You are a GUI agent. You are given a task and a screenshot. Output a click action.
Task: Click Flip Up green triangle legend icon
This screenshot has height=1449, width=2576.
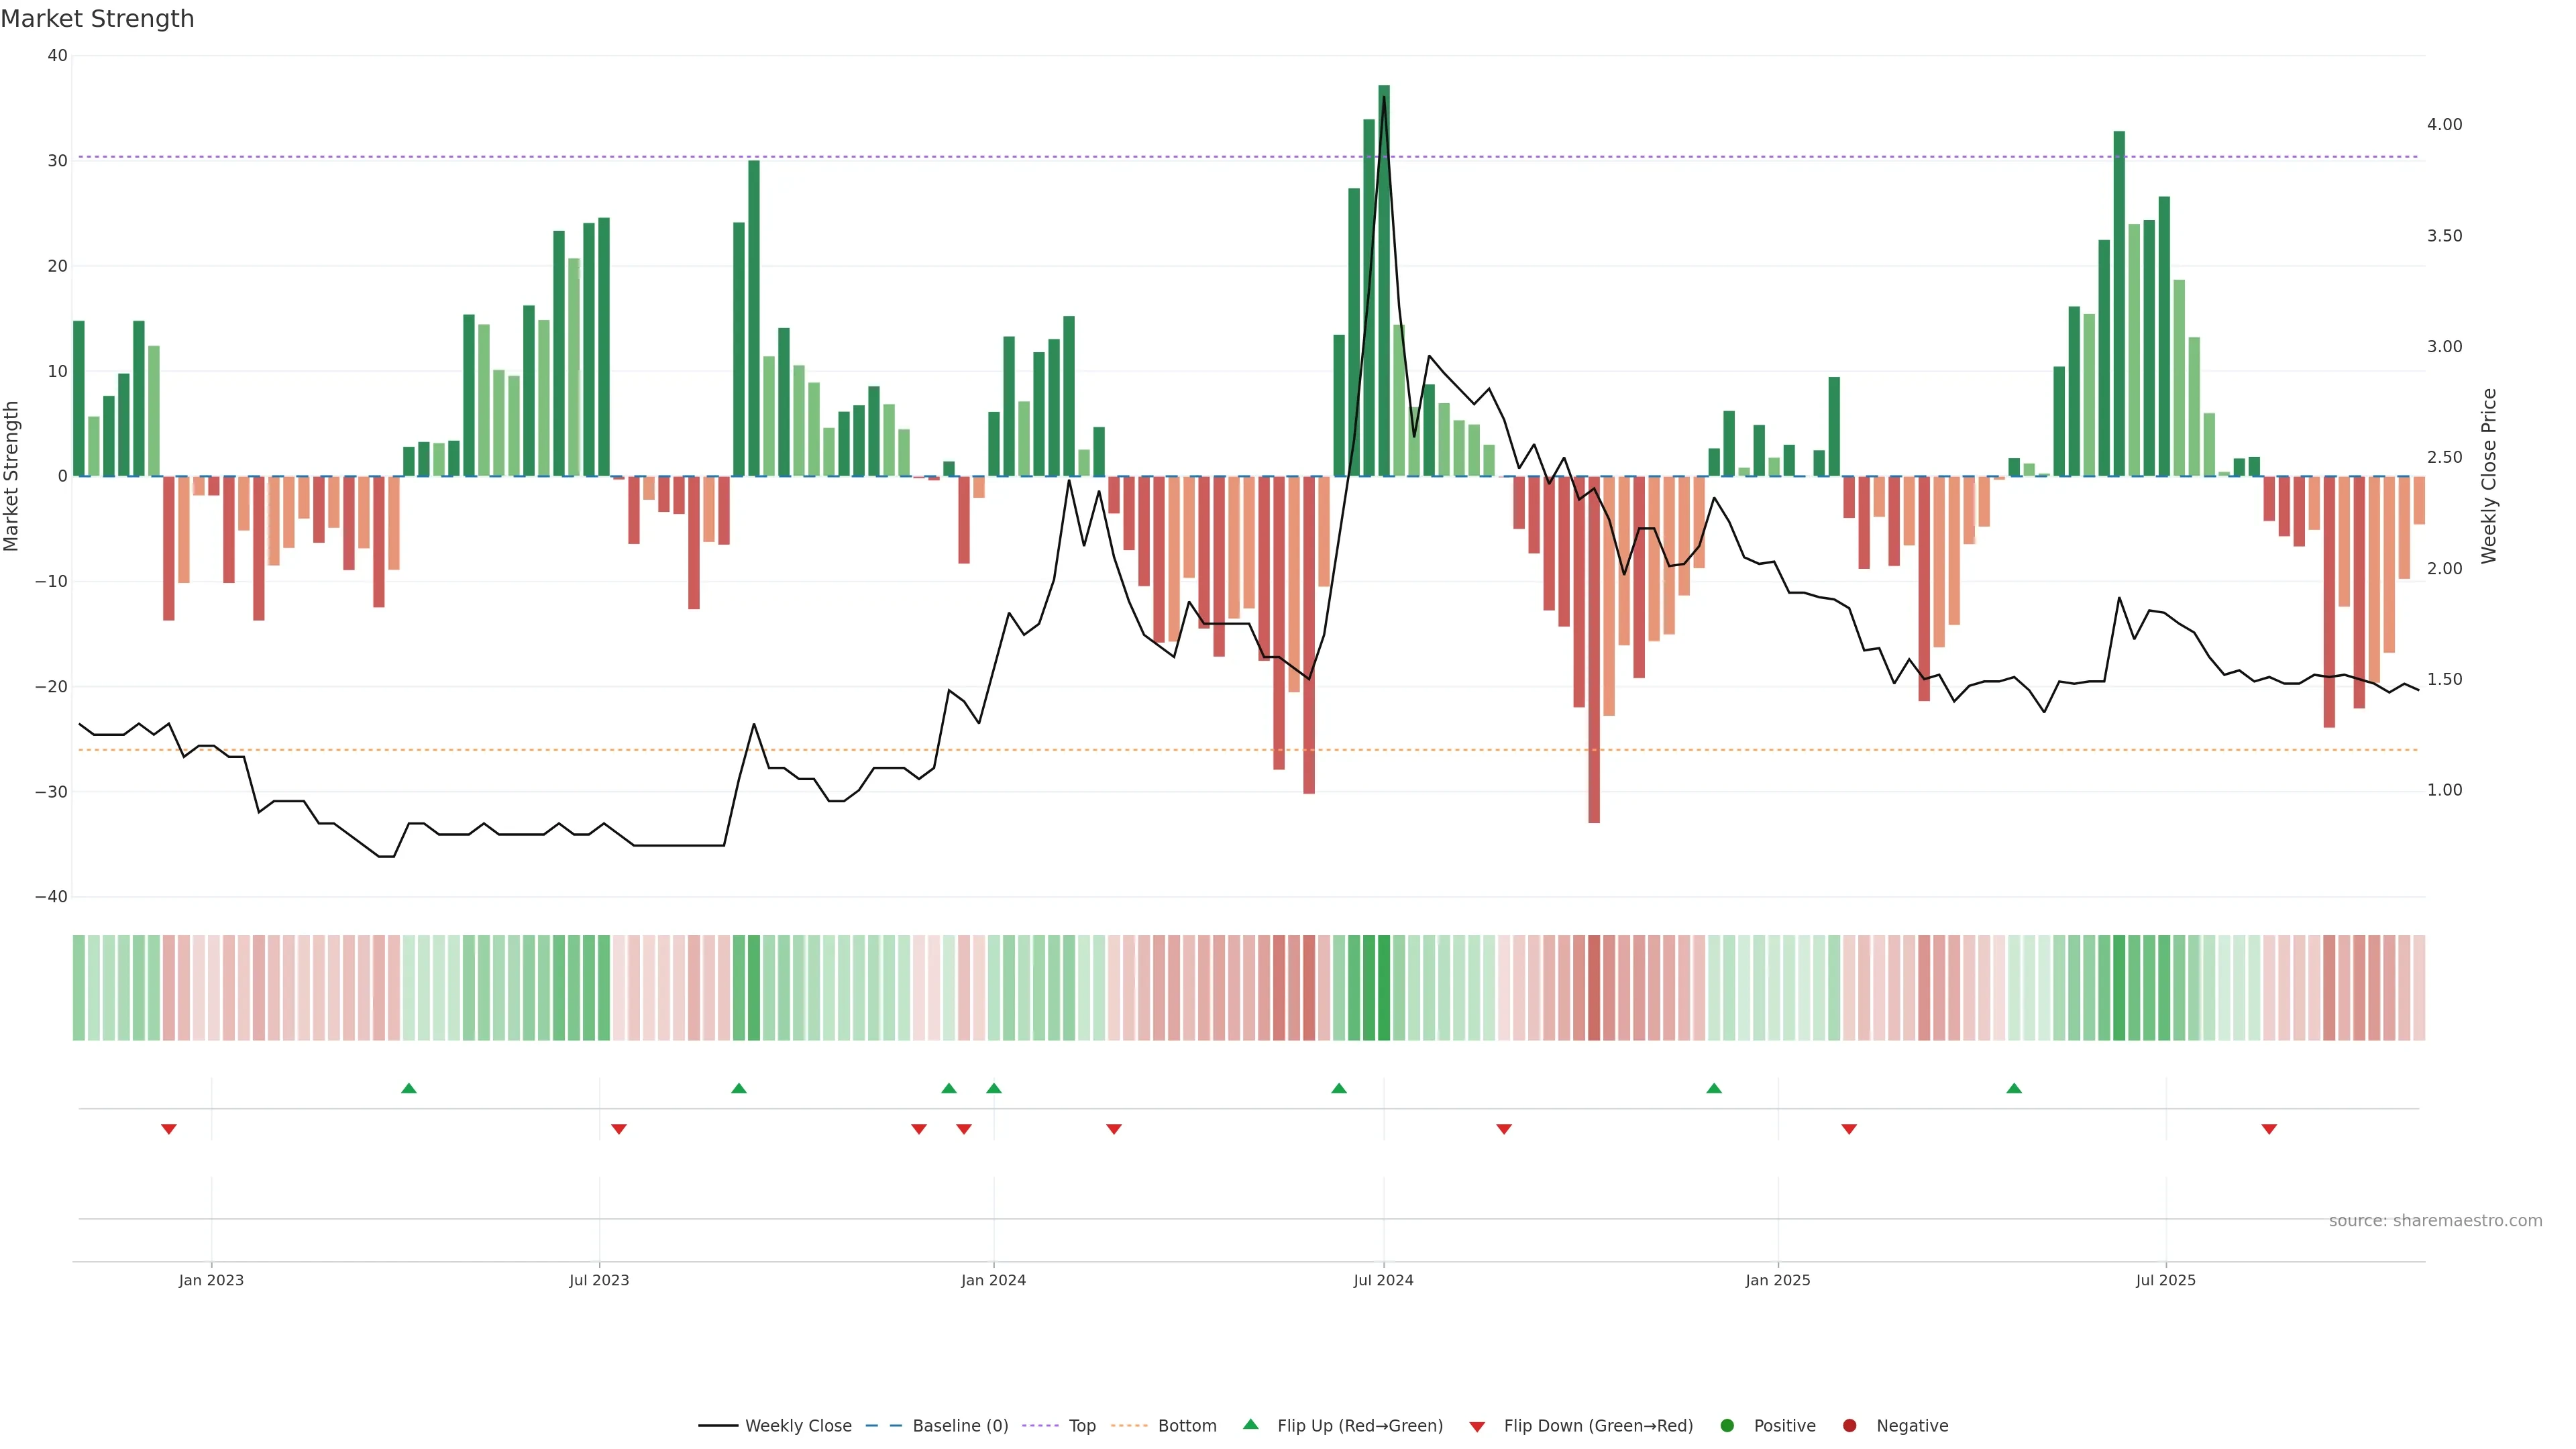pyautogui.click(x=1250, y=1424)
